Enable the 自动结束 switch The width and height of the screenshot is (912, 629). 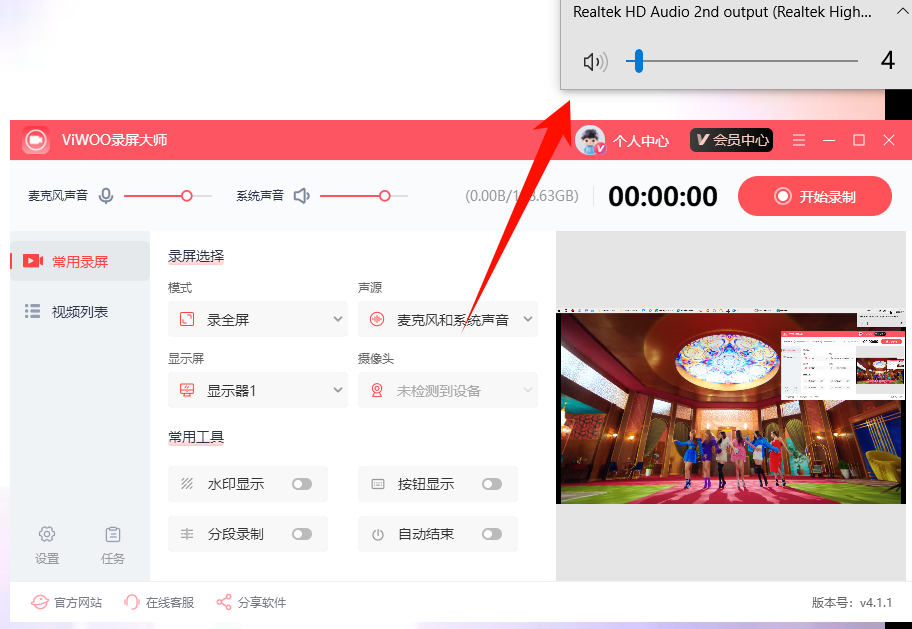[491, 534]
